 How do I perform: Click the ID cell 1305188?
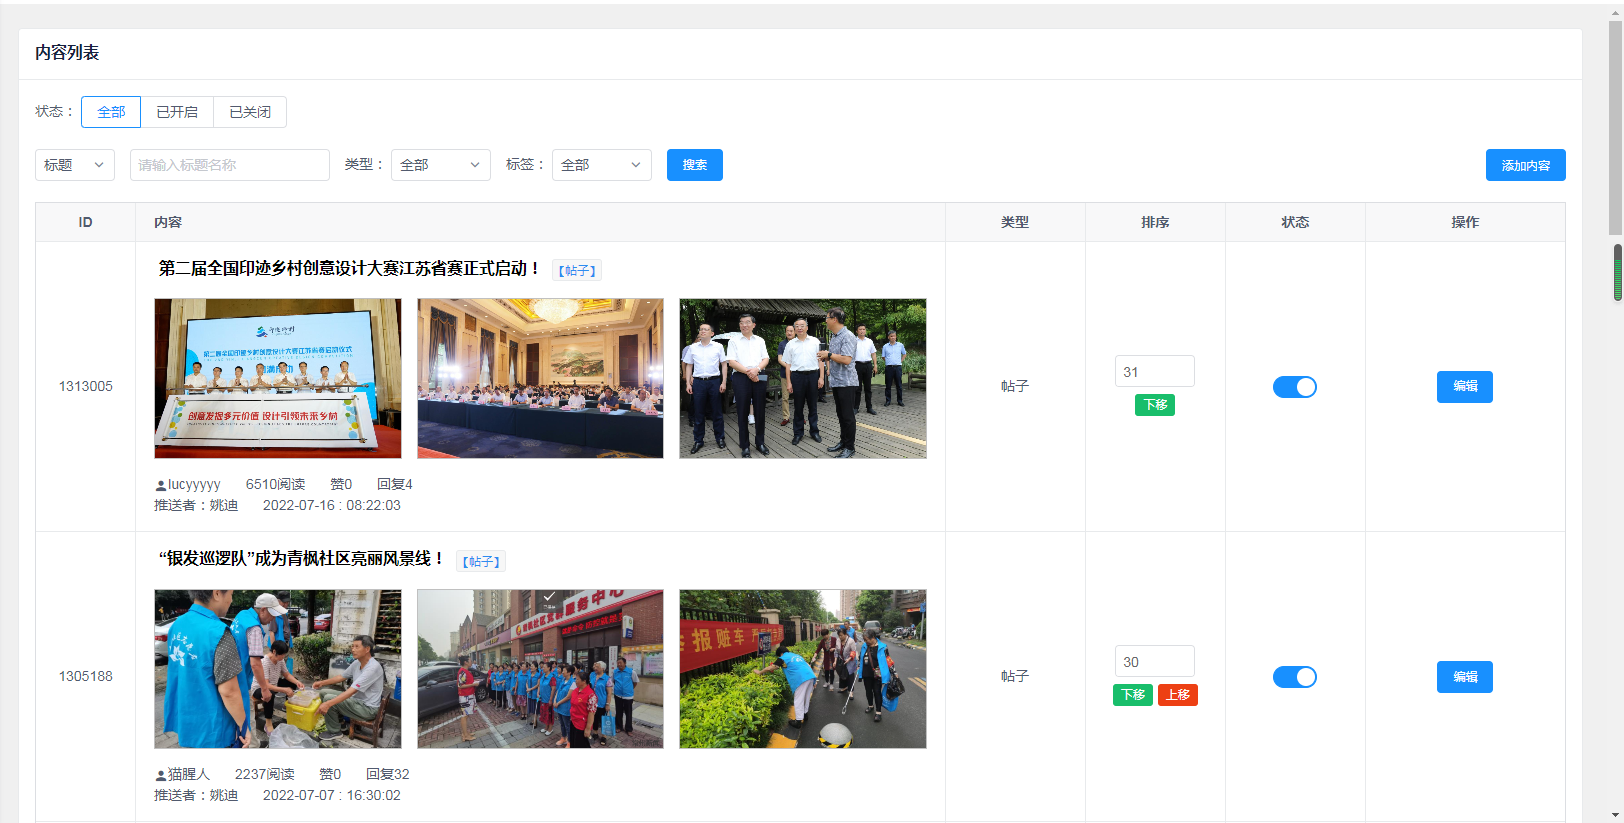click(86, 676)
